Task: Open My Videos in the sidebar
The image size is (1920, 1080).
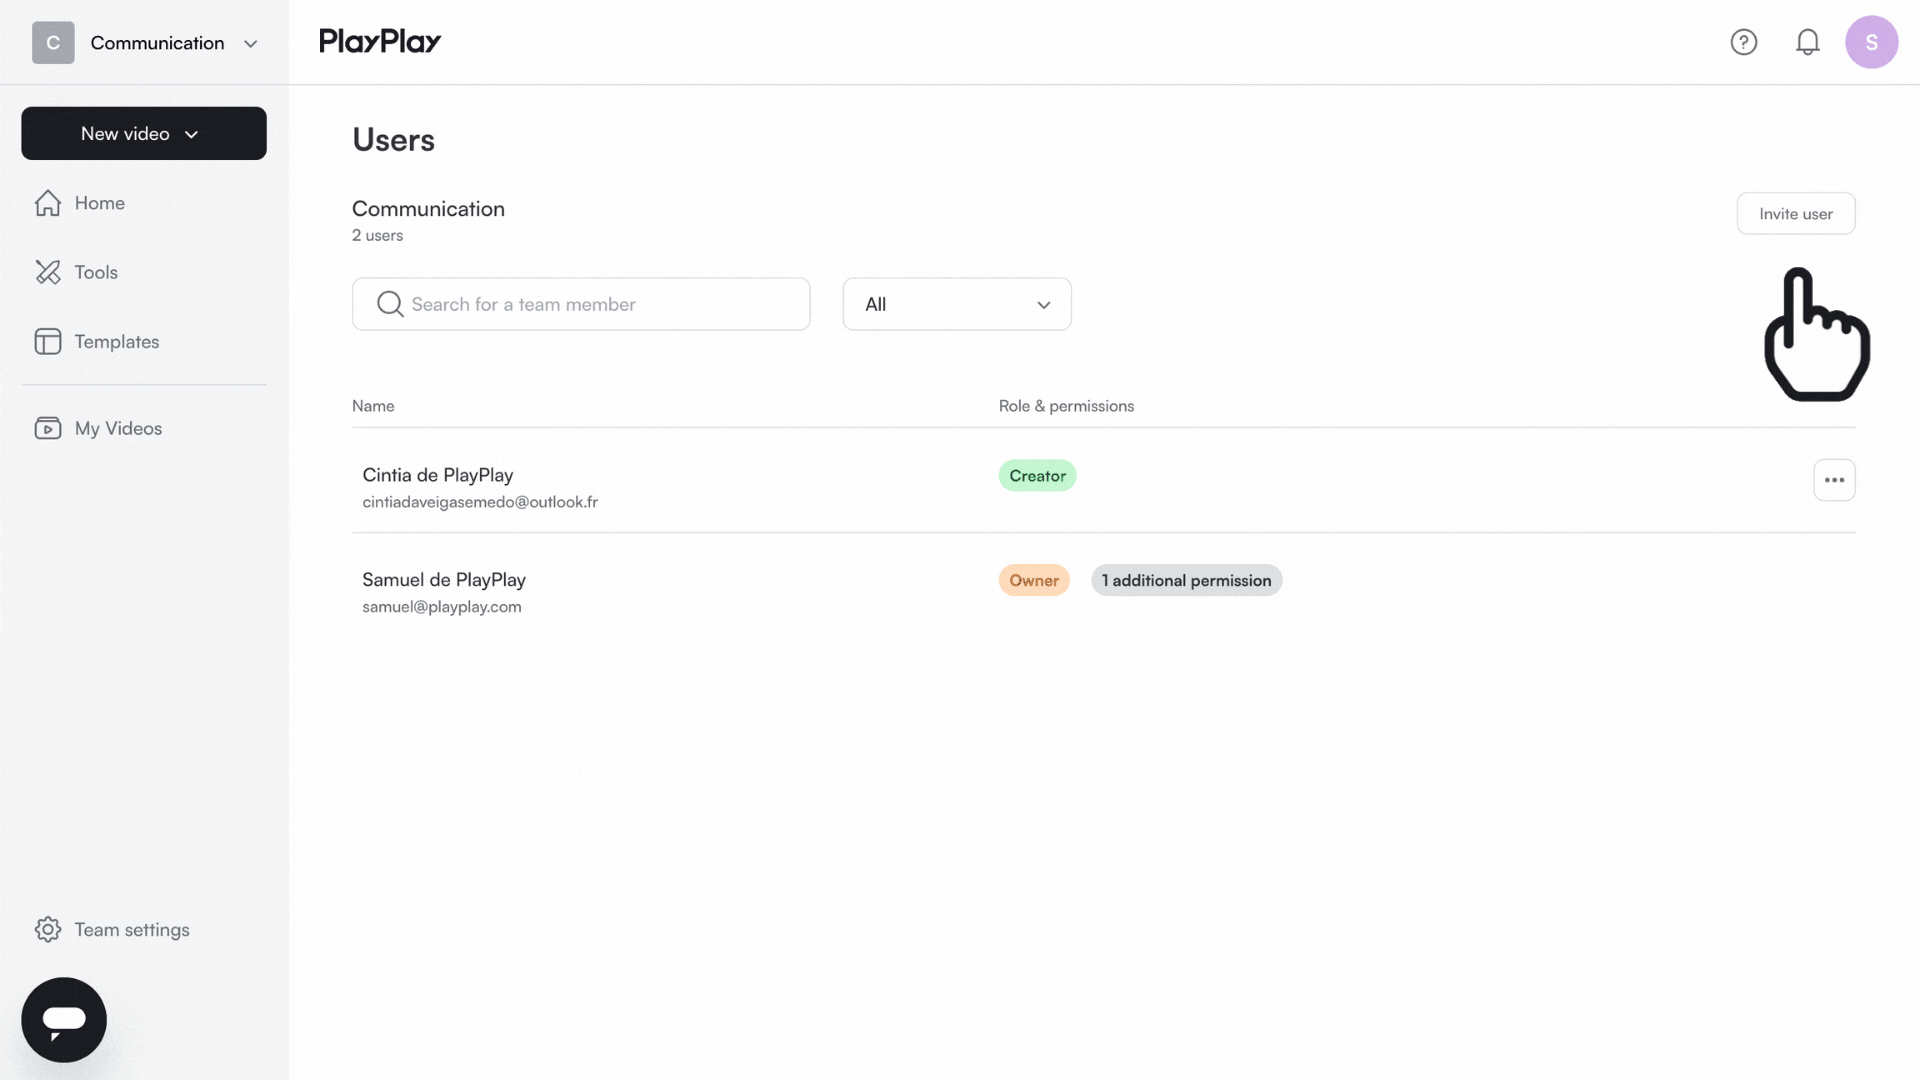Action: tap(118, 428)
